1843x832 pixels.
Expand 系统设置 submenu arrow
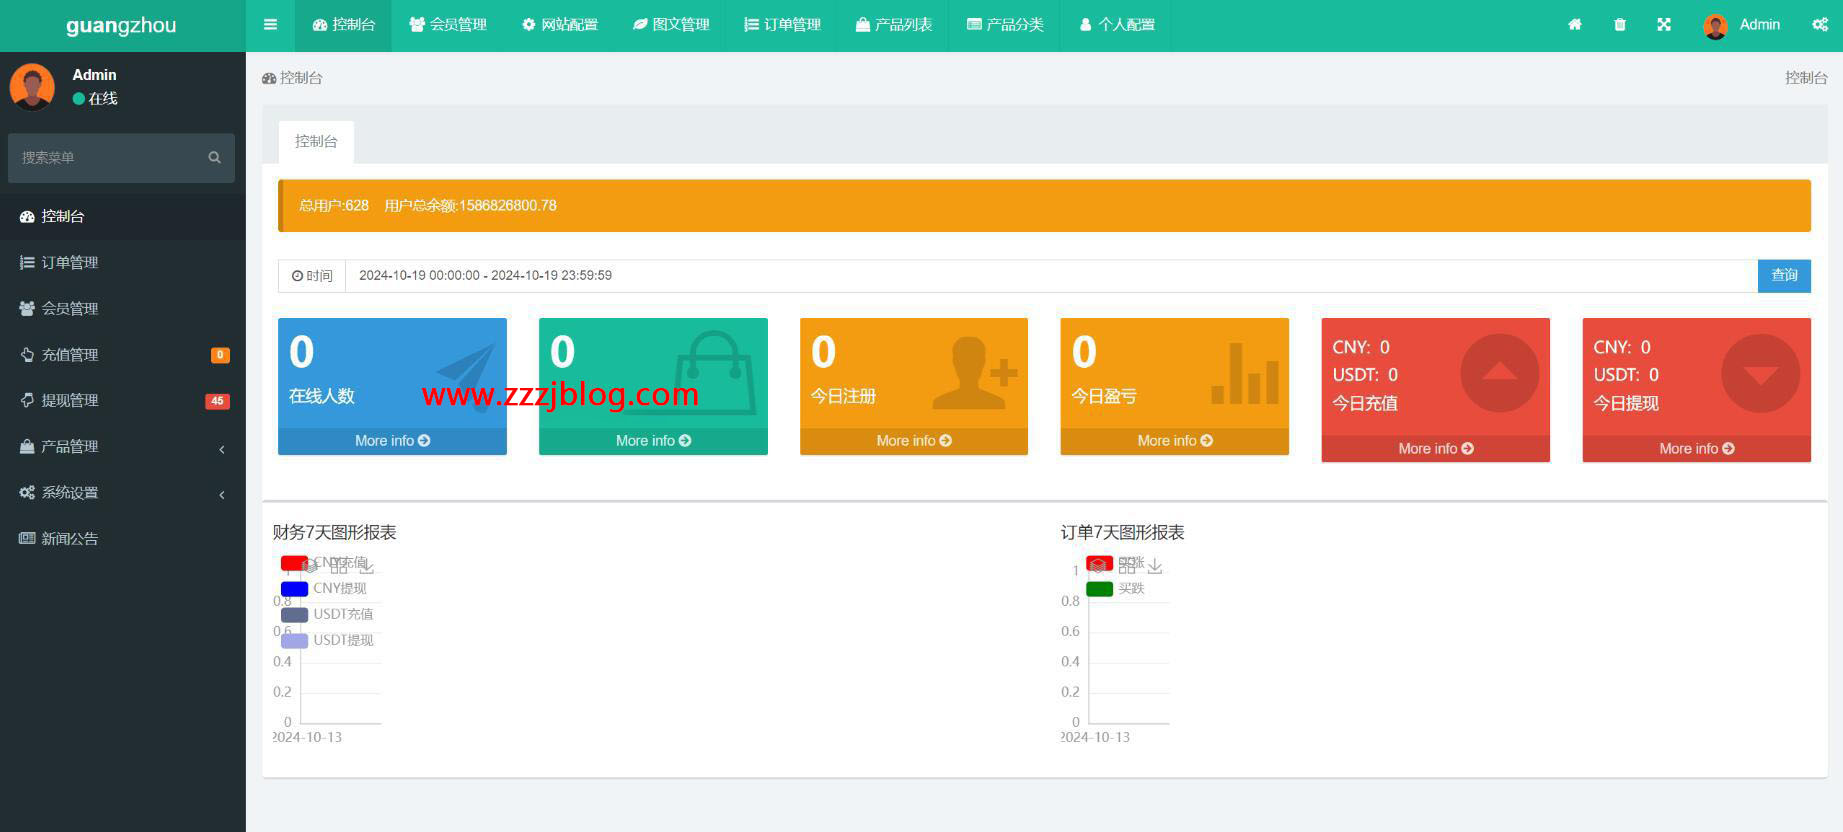[222, 494]
